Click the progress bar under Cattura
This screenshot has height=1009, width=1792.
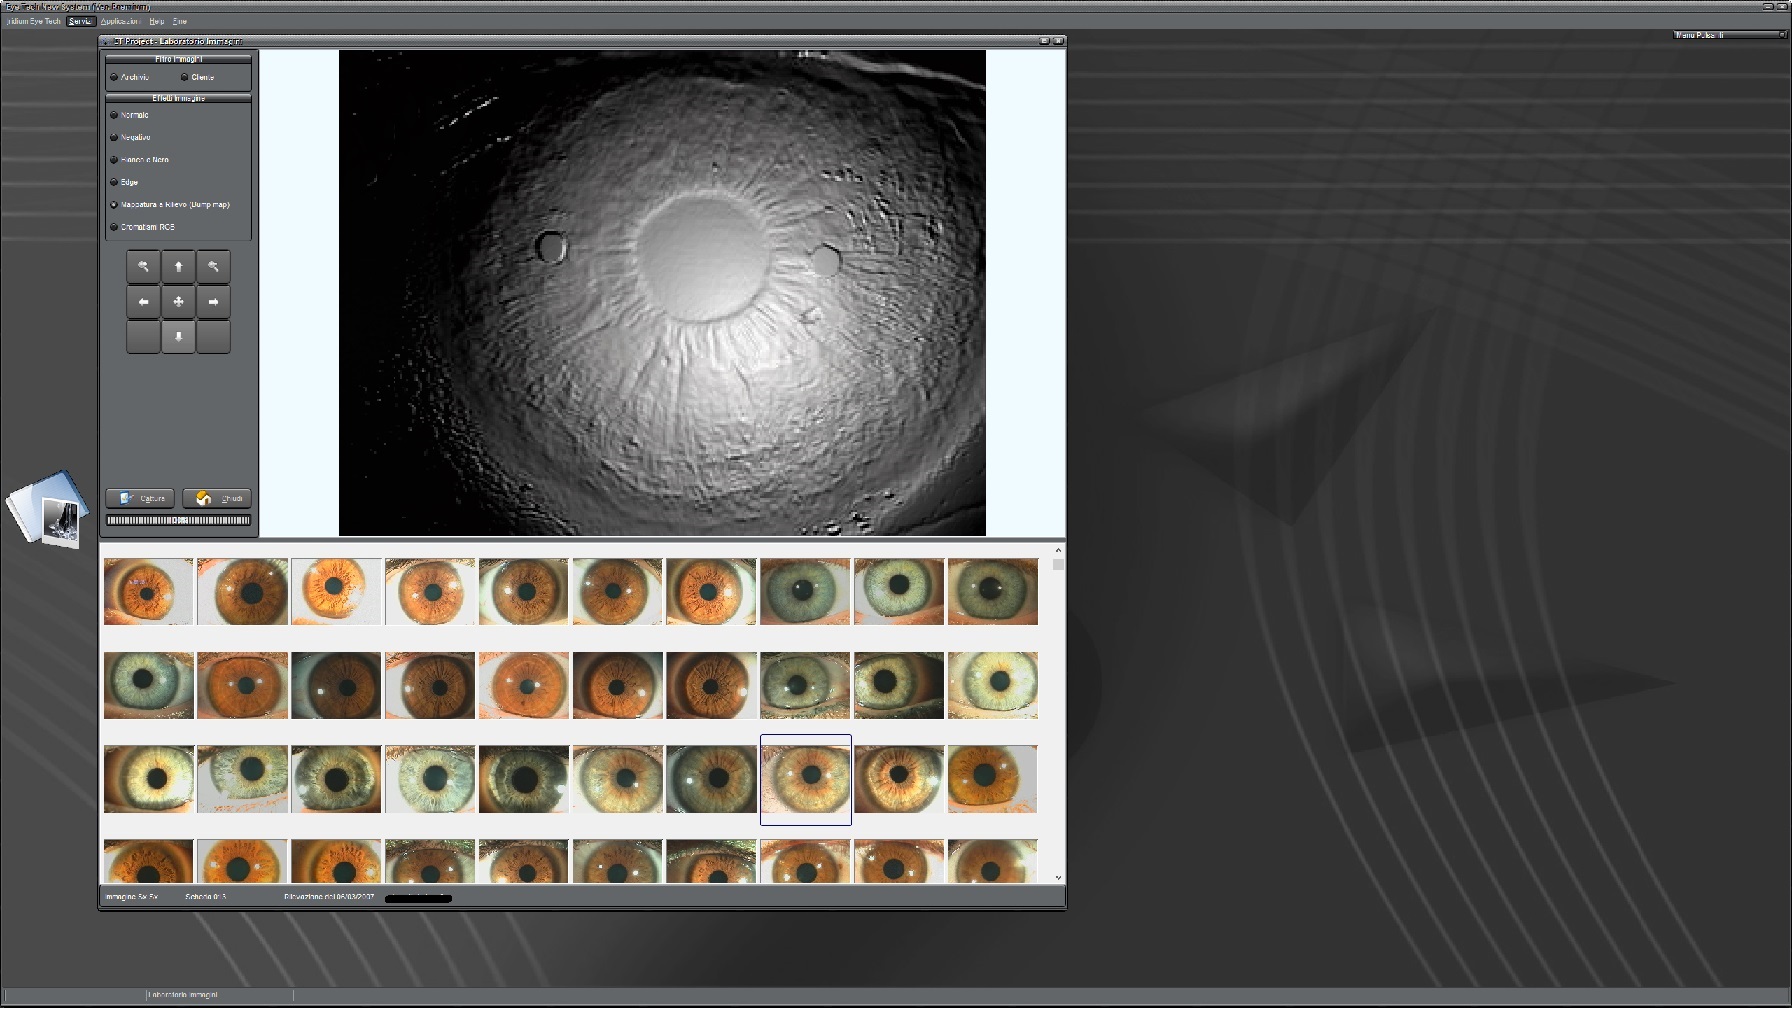(x=179, y=520)
